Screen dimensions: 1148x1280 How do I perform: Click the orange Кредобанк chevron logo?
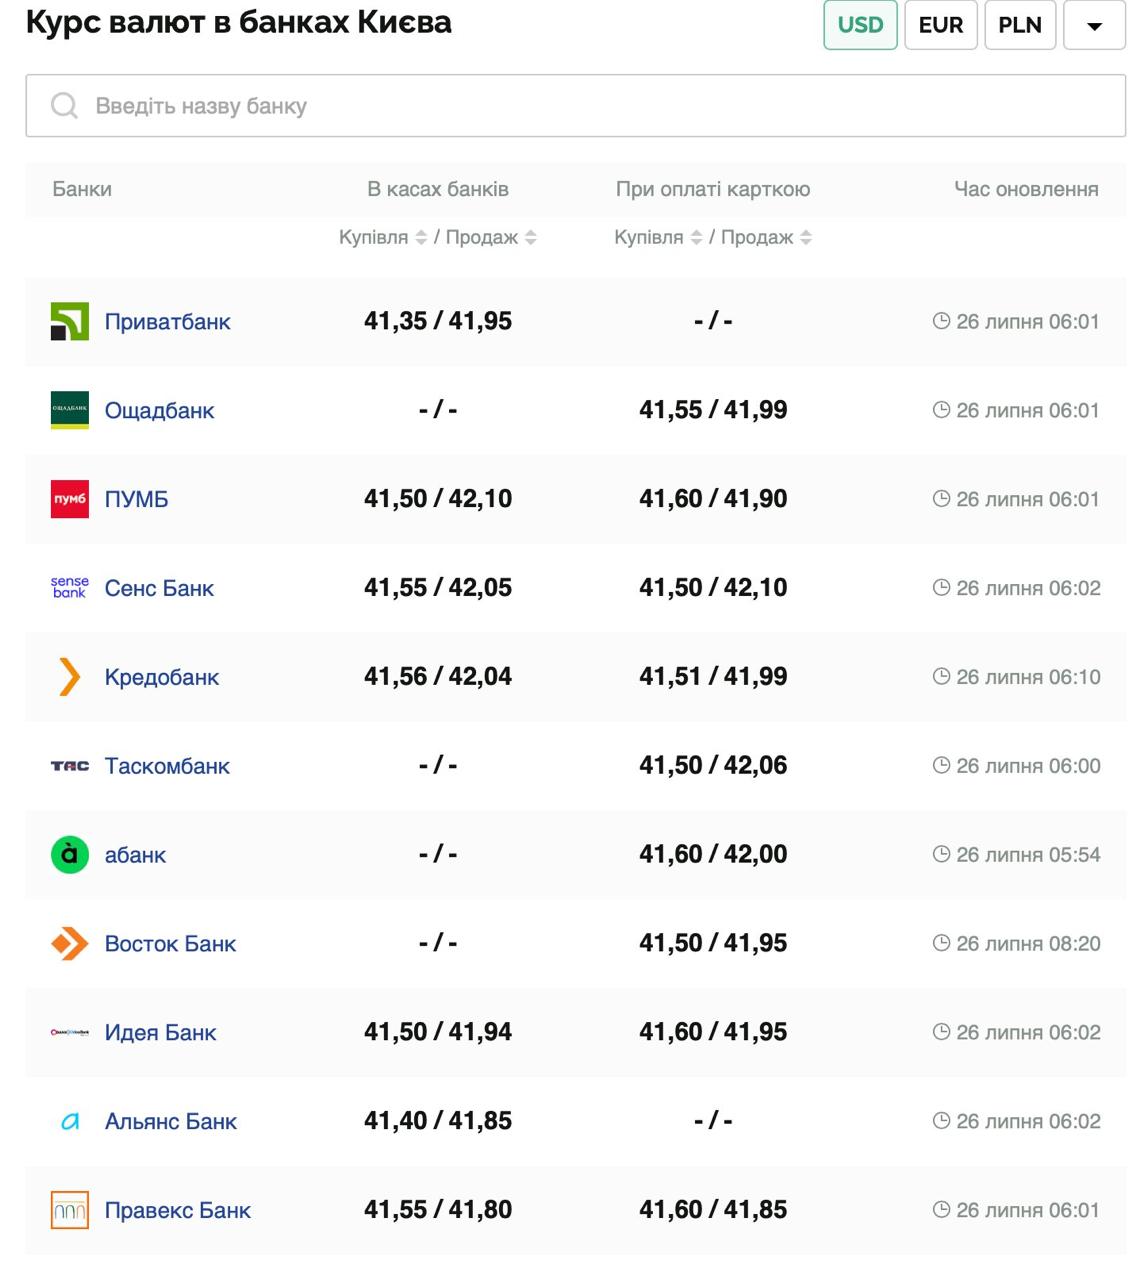pyautogui.click(x=70, y=677)
